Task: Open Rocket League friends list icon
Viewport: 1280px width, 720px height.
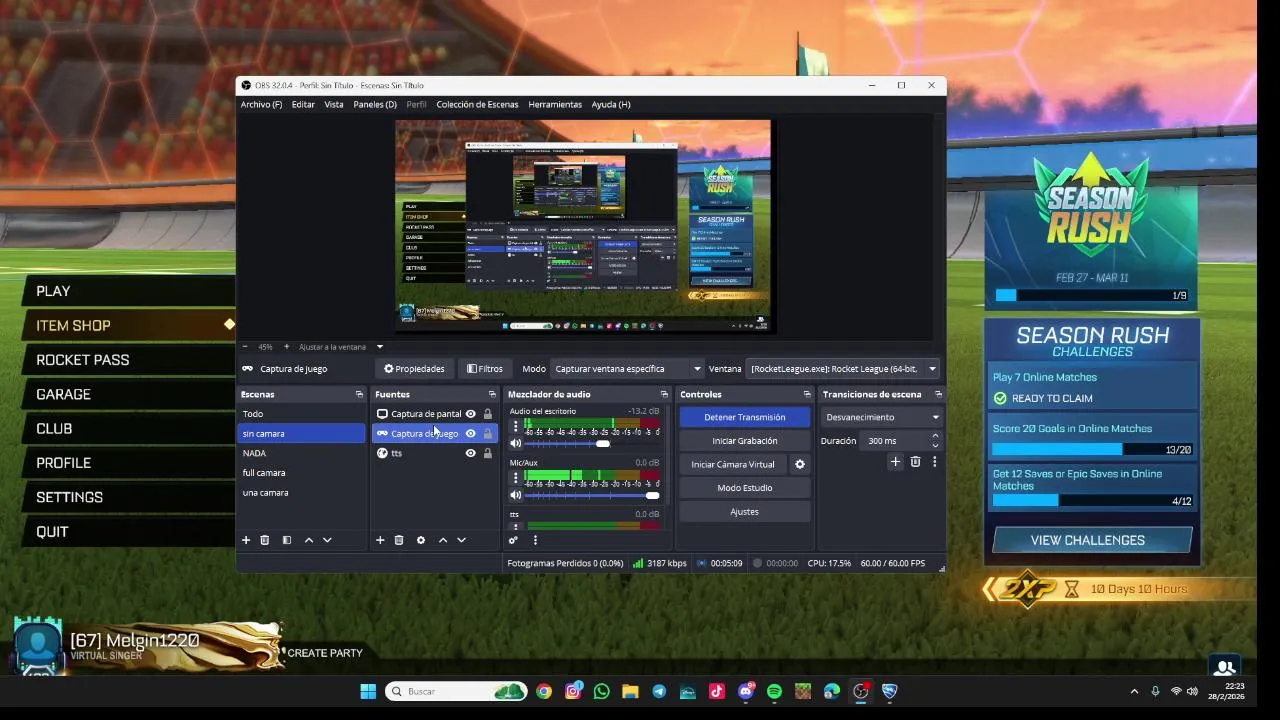Action: (x=1224, y=667)
